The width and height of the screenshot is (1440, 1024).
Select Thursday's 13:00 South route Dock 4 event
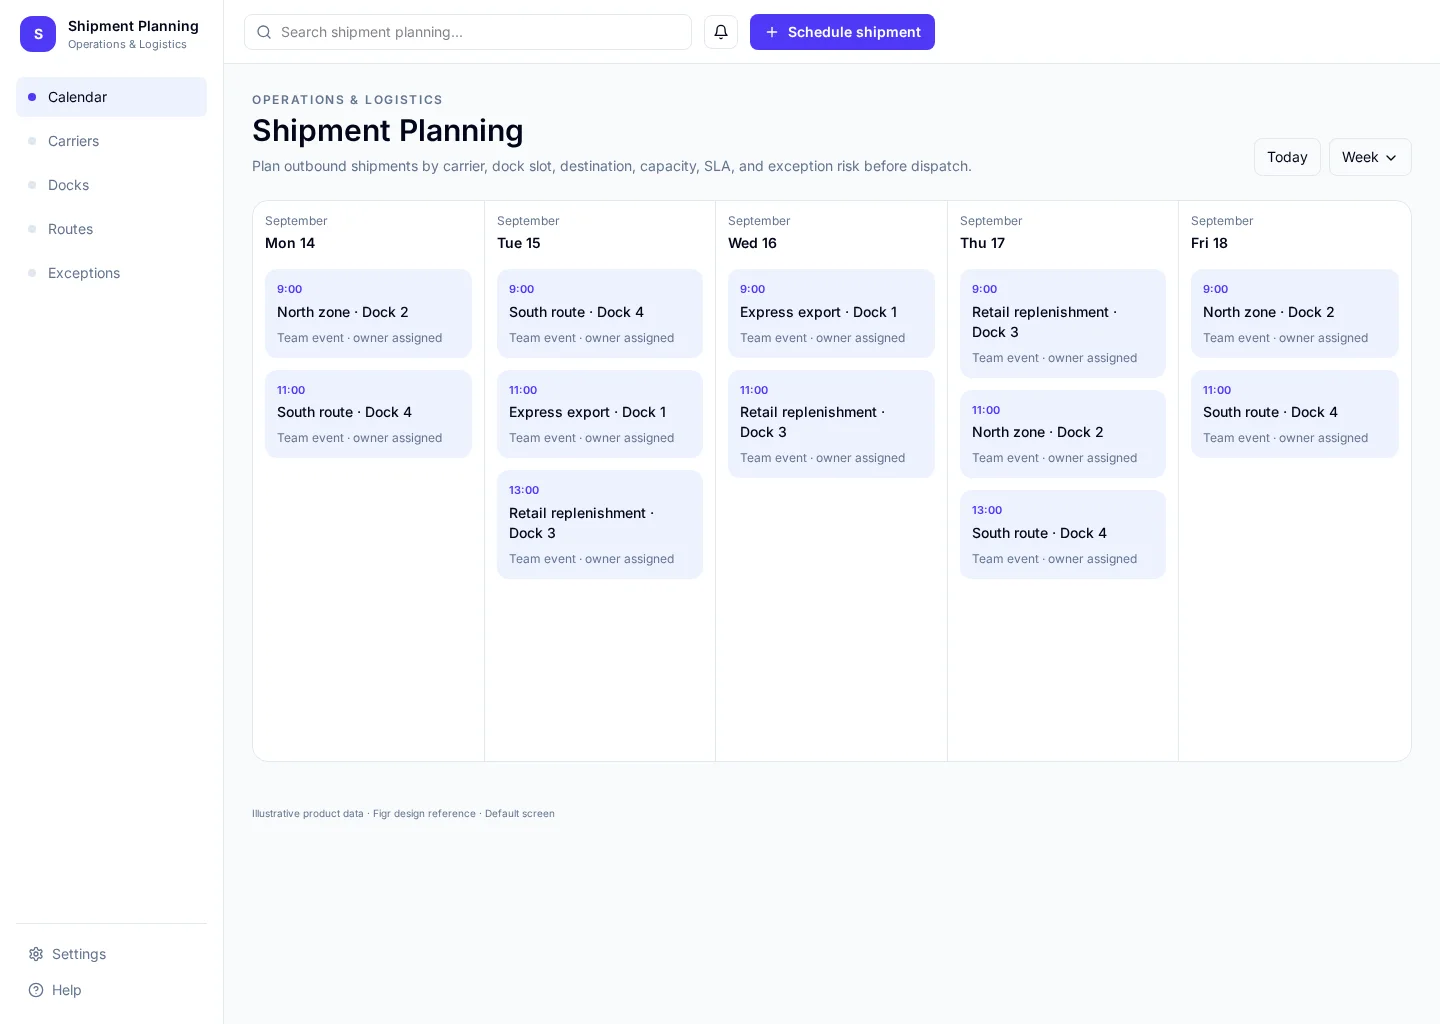coord(1063,534)
